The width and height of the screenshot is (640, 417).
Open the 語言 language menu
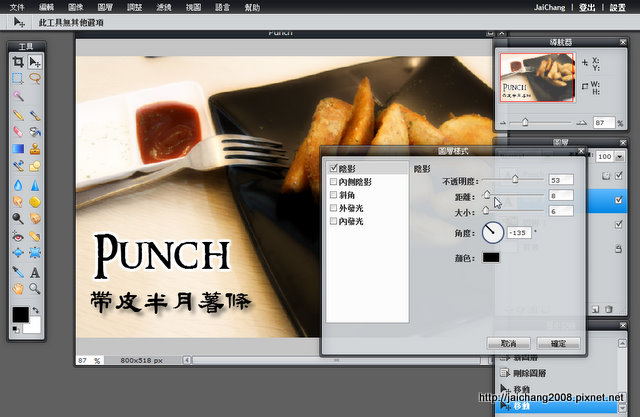[x=223, y=7]
